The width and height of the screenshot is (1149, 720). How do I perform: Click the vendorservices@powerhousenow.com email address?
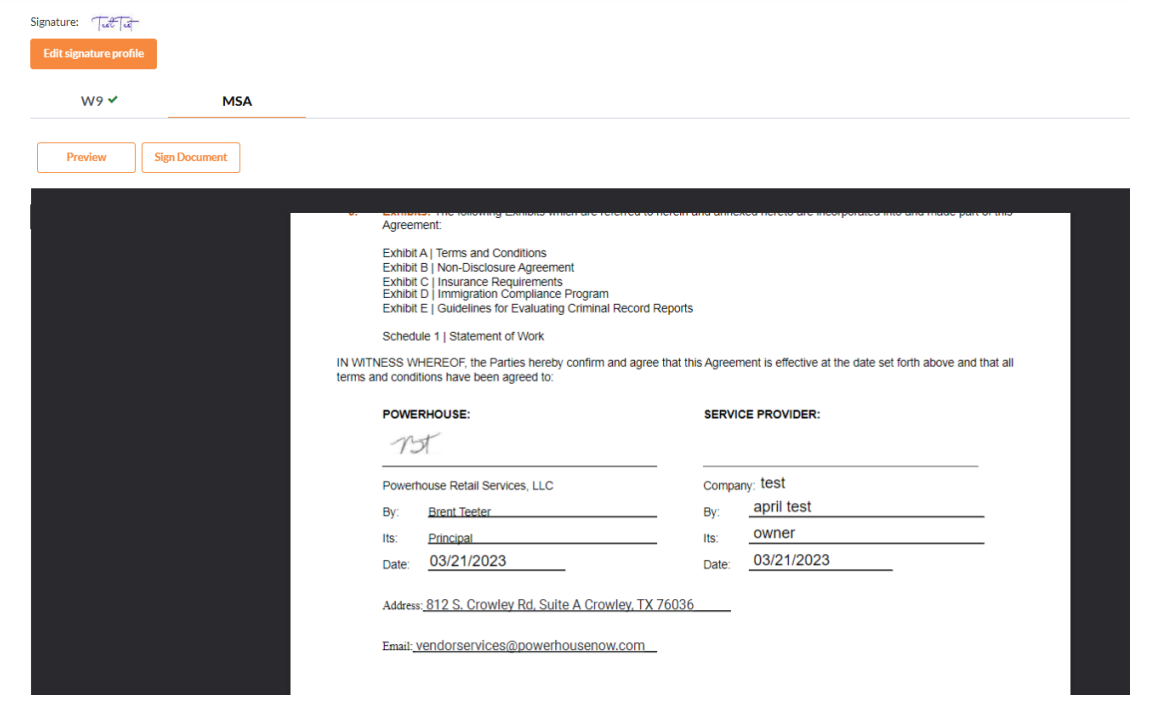tap(530, 645)
